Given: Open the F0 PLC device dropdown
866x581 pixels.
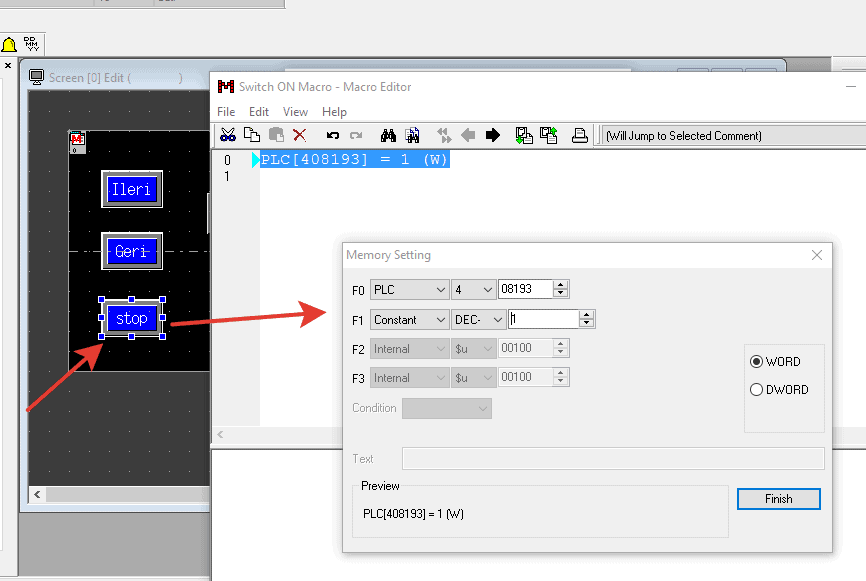Looking at the screenshot, I should pos(409,290).
